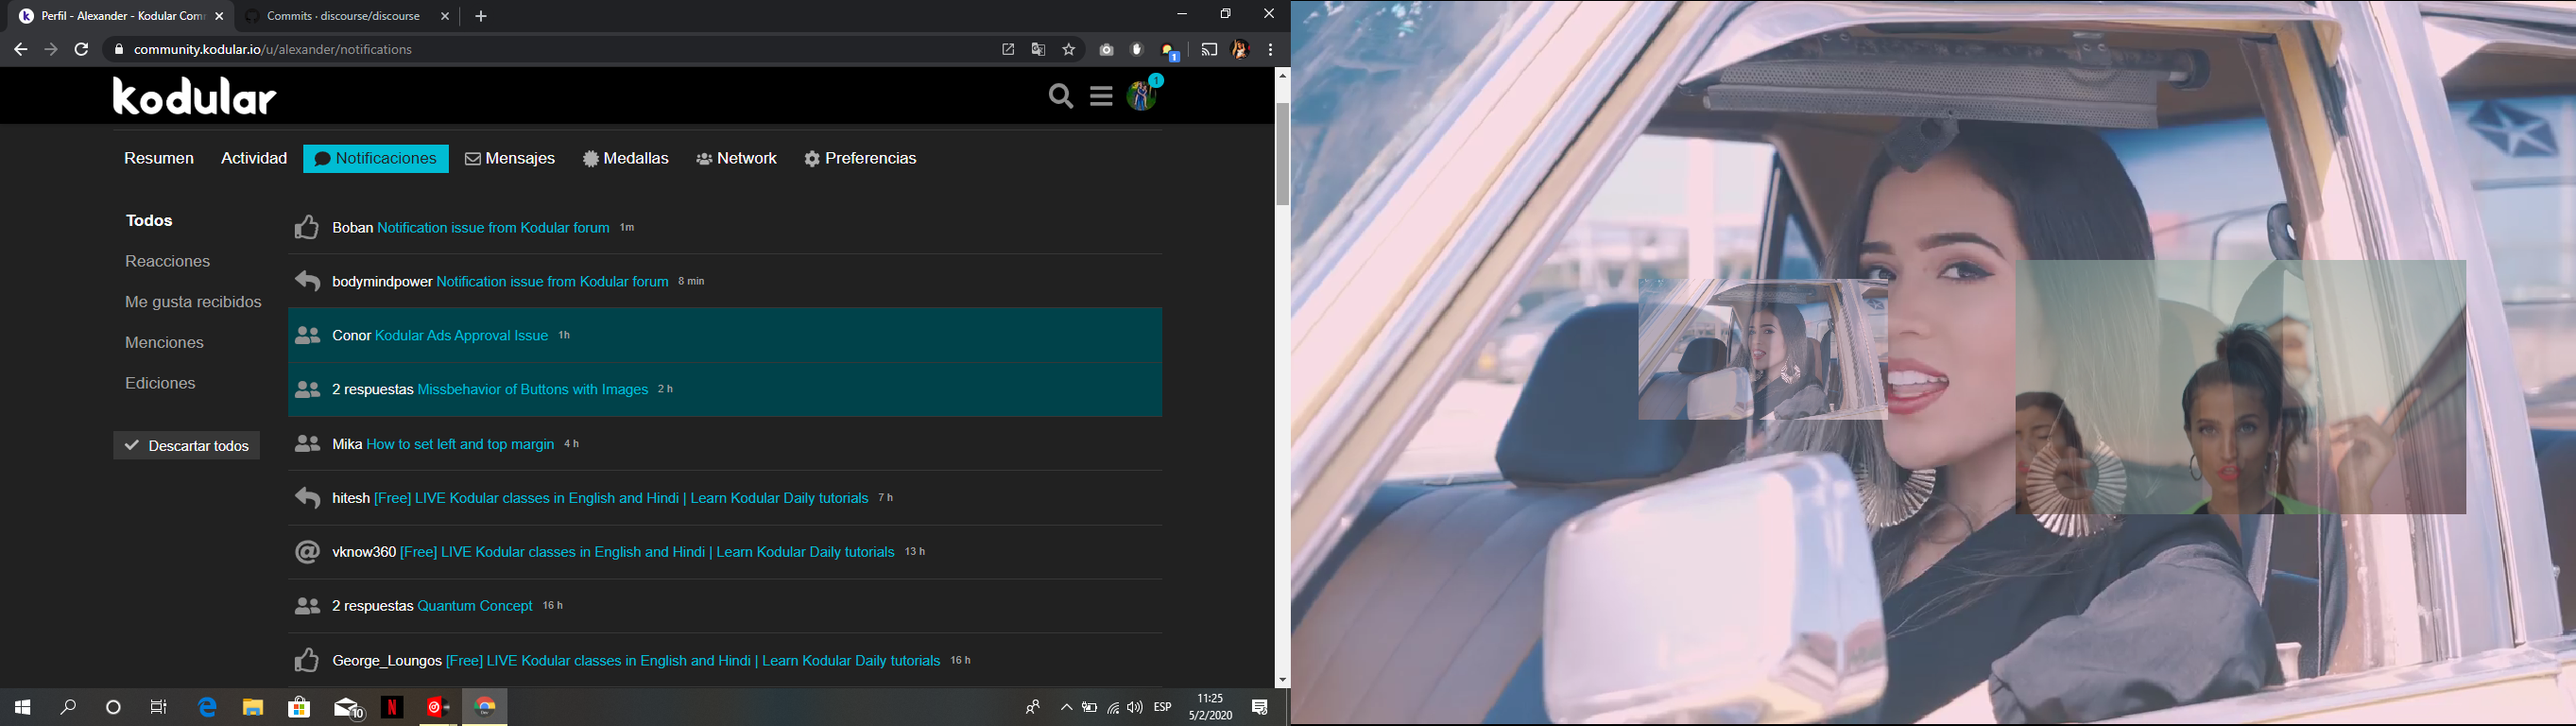
Task: Open the Kodular forum search icon
Action: click(1061, 97)
